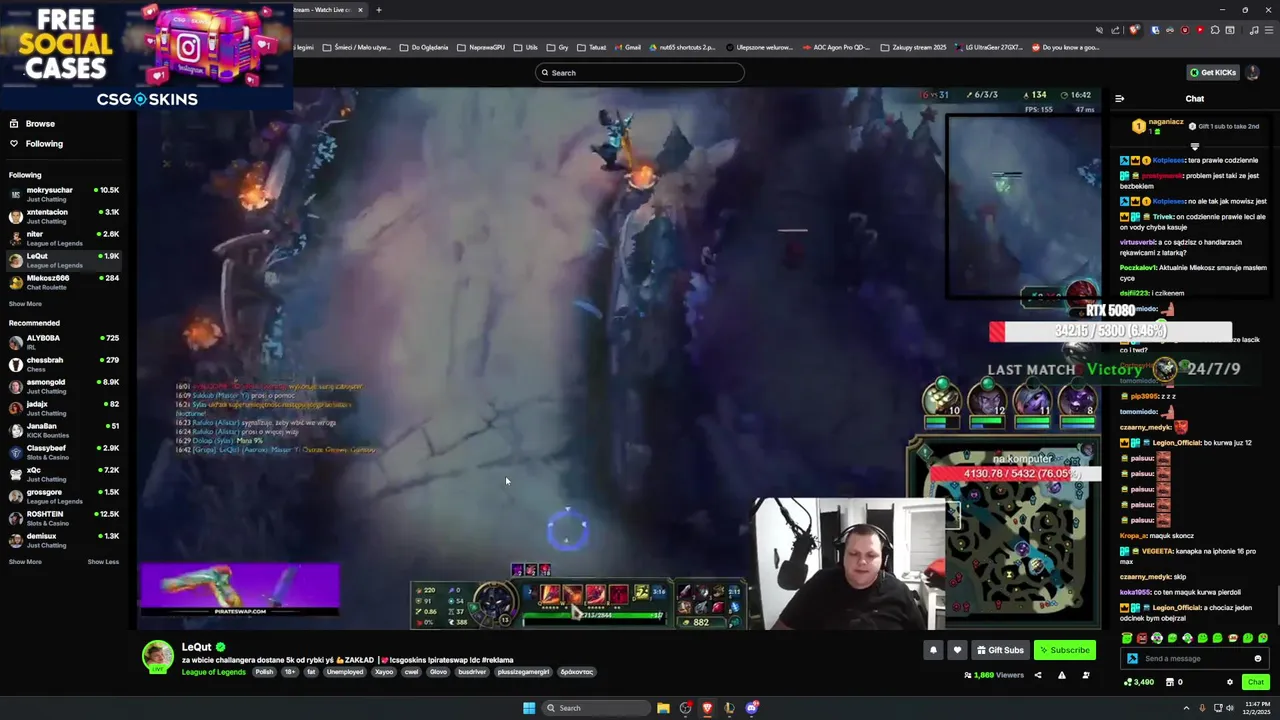The height and width of the screenshot is (720, 1280).
Task: Show hidden system tray icons
Action: point(1186,708)
